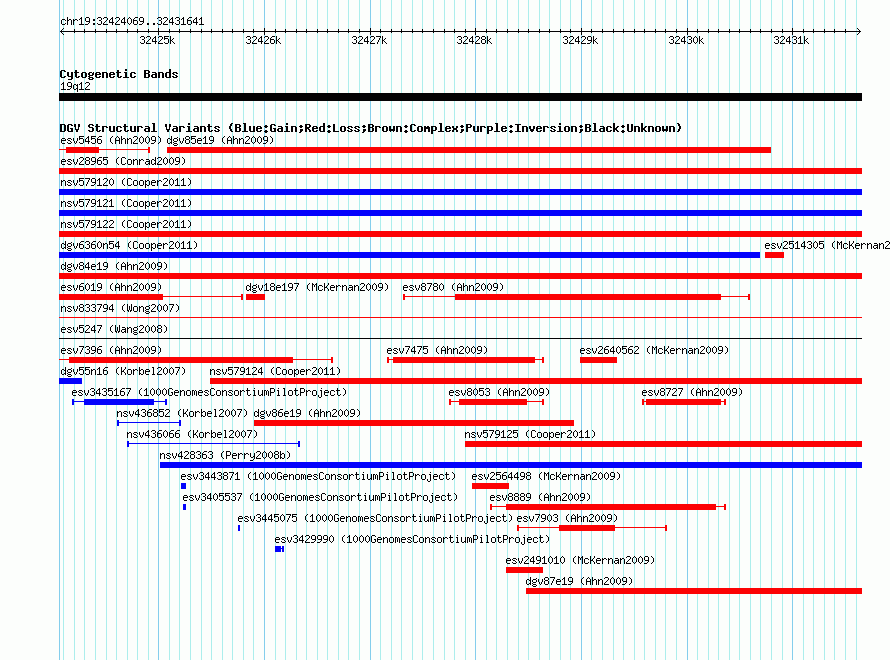This screenshot has height=660, width=890.
Task: Click the esv3435167 1000Genomes label
Action: click(209, 392)
